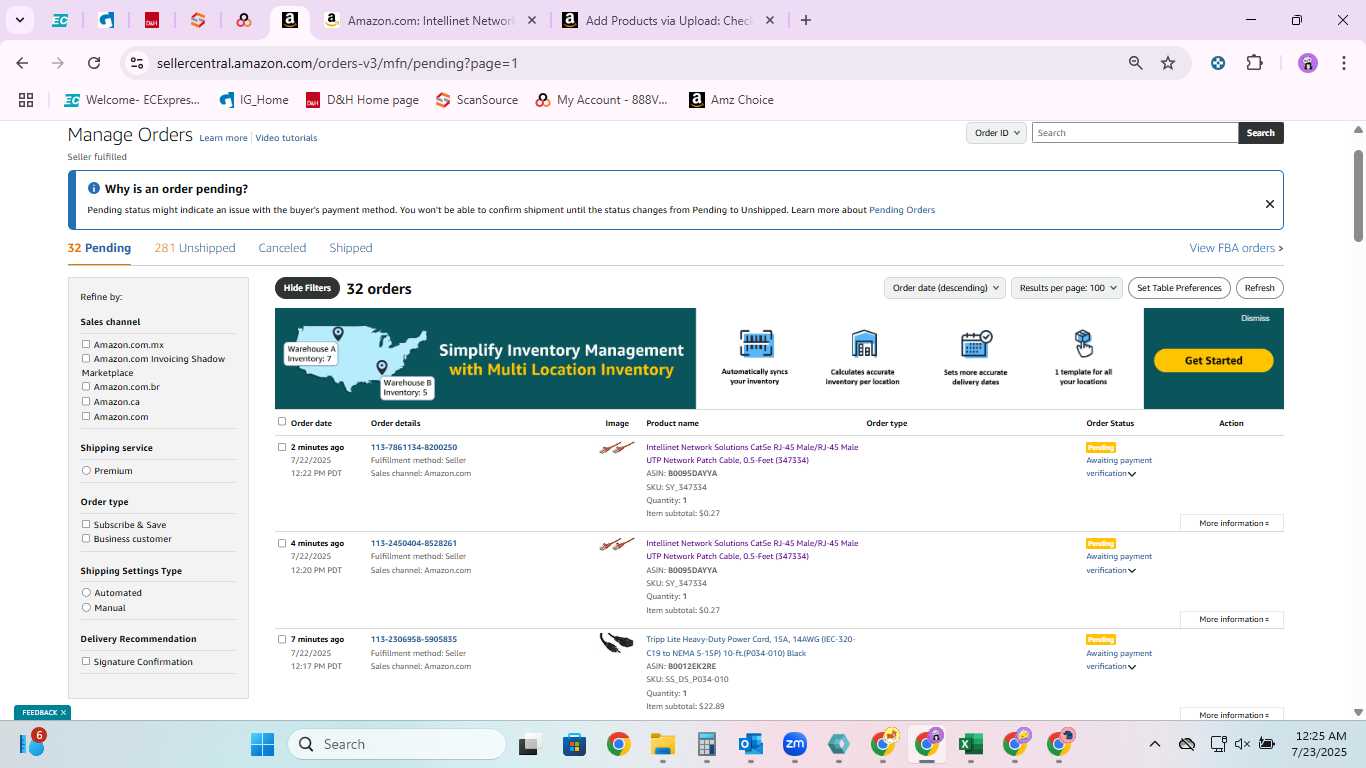The image size is (1366, 768).
Task: Open the Chrome extensions puzzle icon
Action: 1254,63
